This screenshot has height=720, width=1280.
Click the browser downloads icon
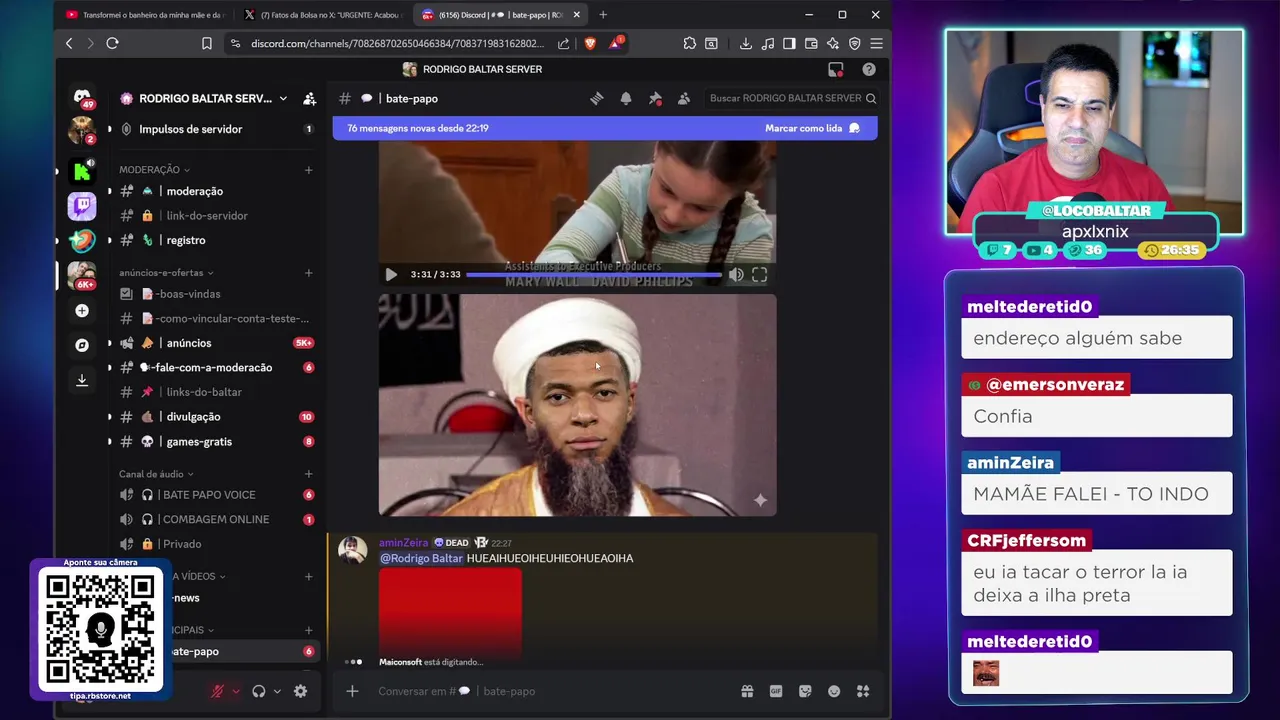pos(746,43)
